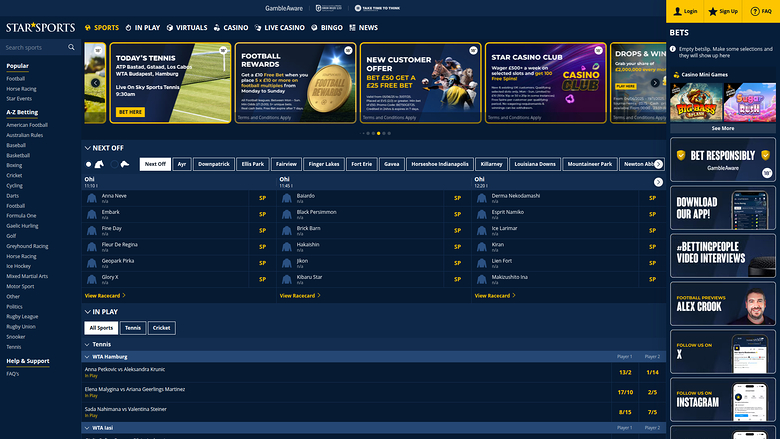This screenshot has height=439, width=780.
Task: Collapse the WTA Hamburg matches
Action: pos(87,356)
